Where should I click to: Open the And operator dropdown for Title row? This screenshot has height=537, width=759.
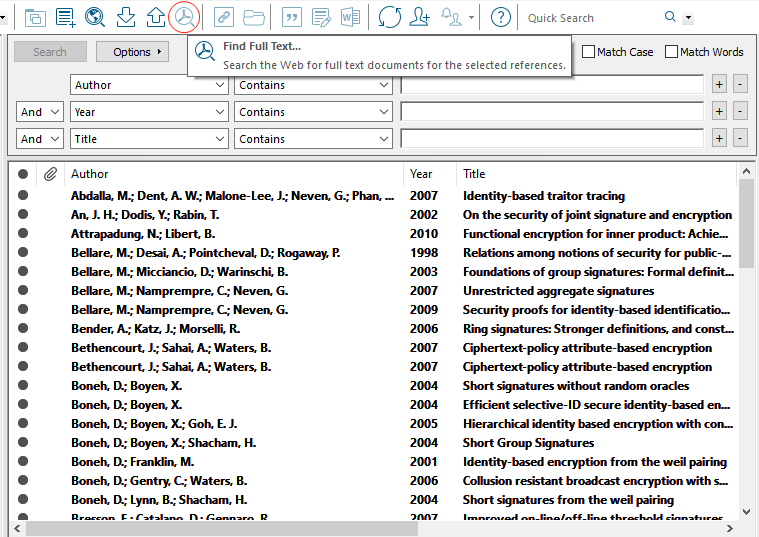click(x=40, y=139)
